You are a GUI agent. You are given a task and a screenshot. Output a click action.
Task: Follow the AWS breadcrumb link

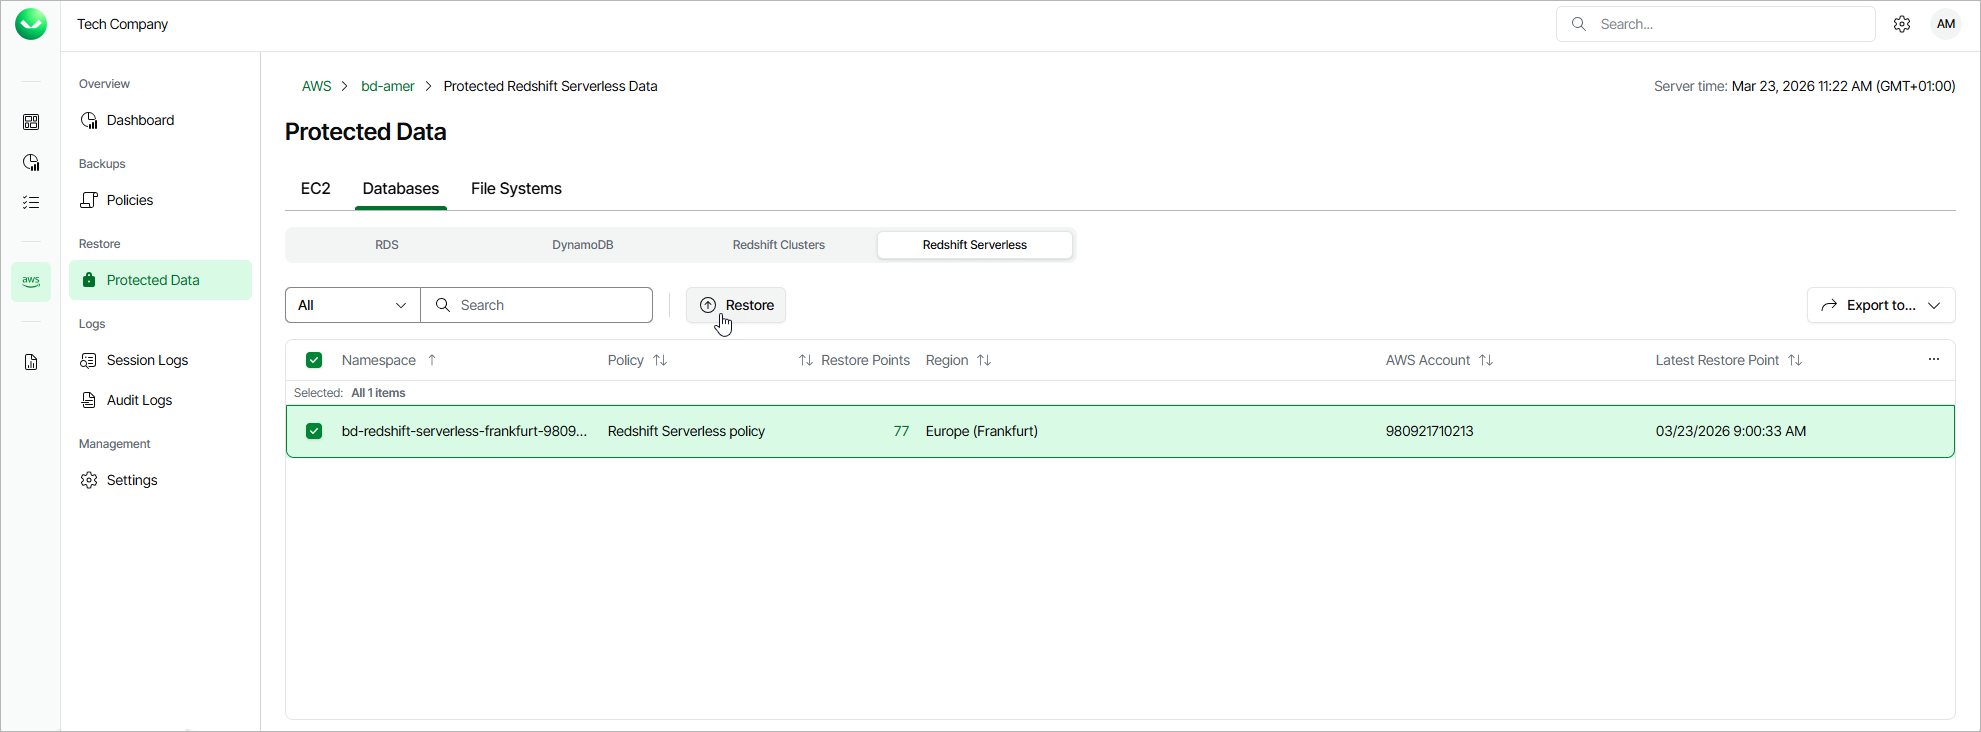(316, 86)
